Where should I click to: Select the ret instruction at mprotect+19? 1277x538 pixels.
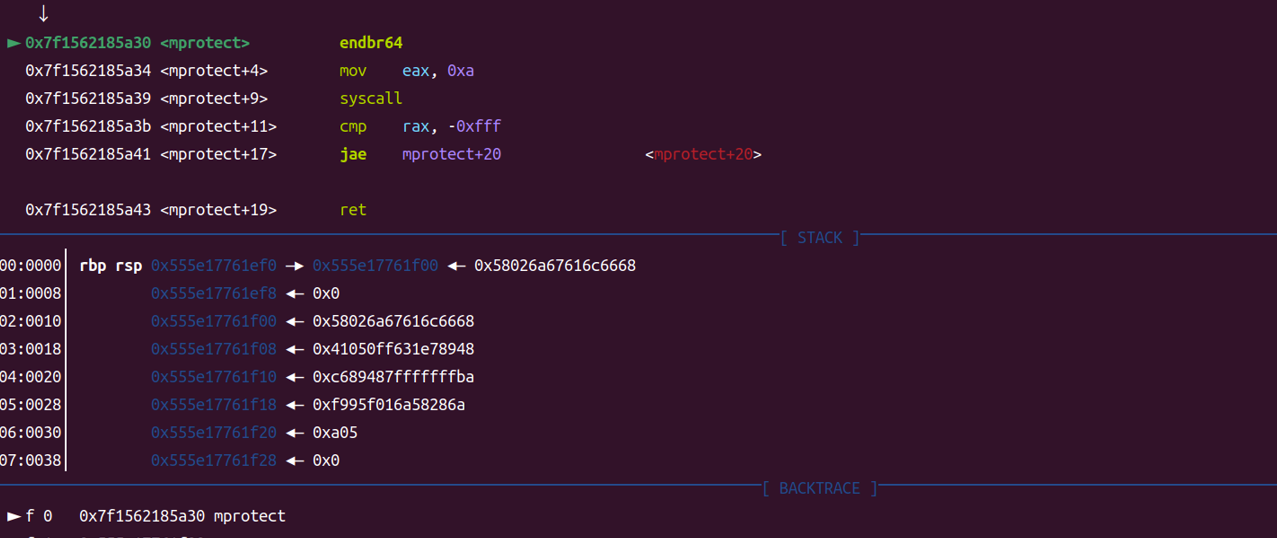(353, 210)
